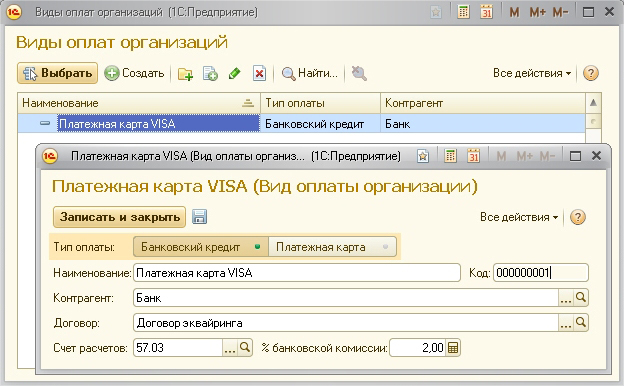
Task: Add dialog to favorites with the star icon
Action: [423, 156]
